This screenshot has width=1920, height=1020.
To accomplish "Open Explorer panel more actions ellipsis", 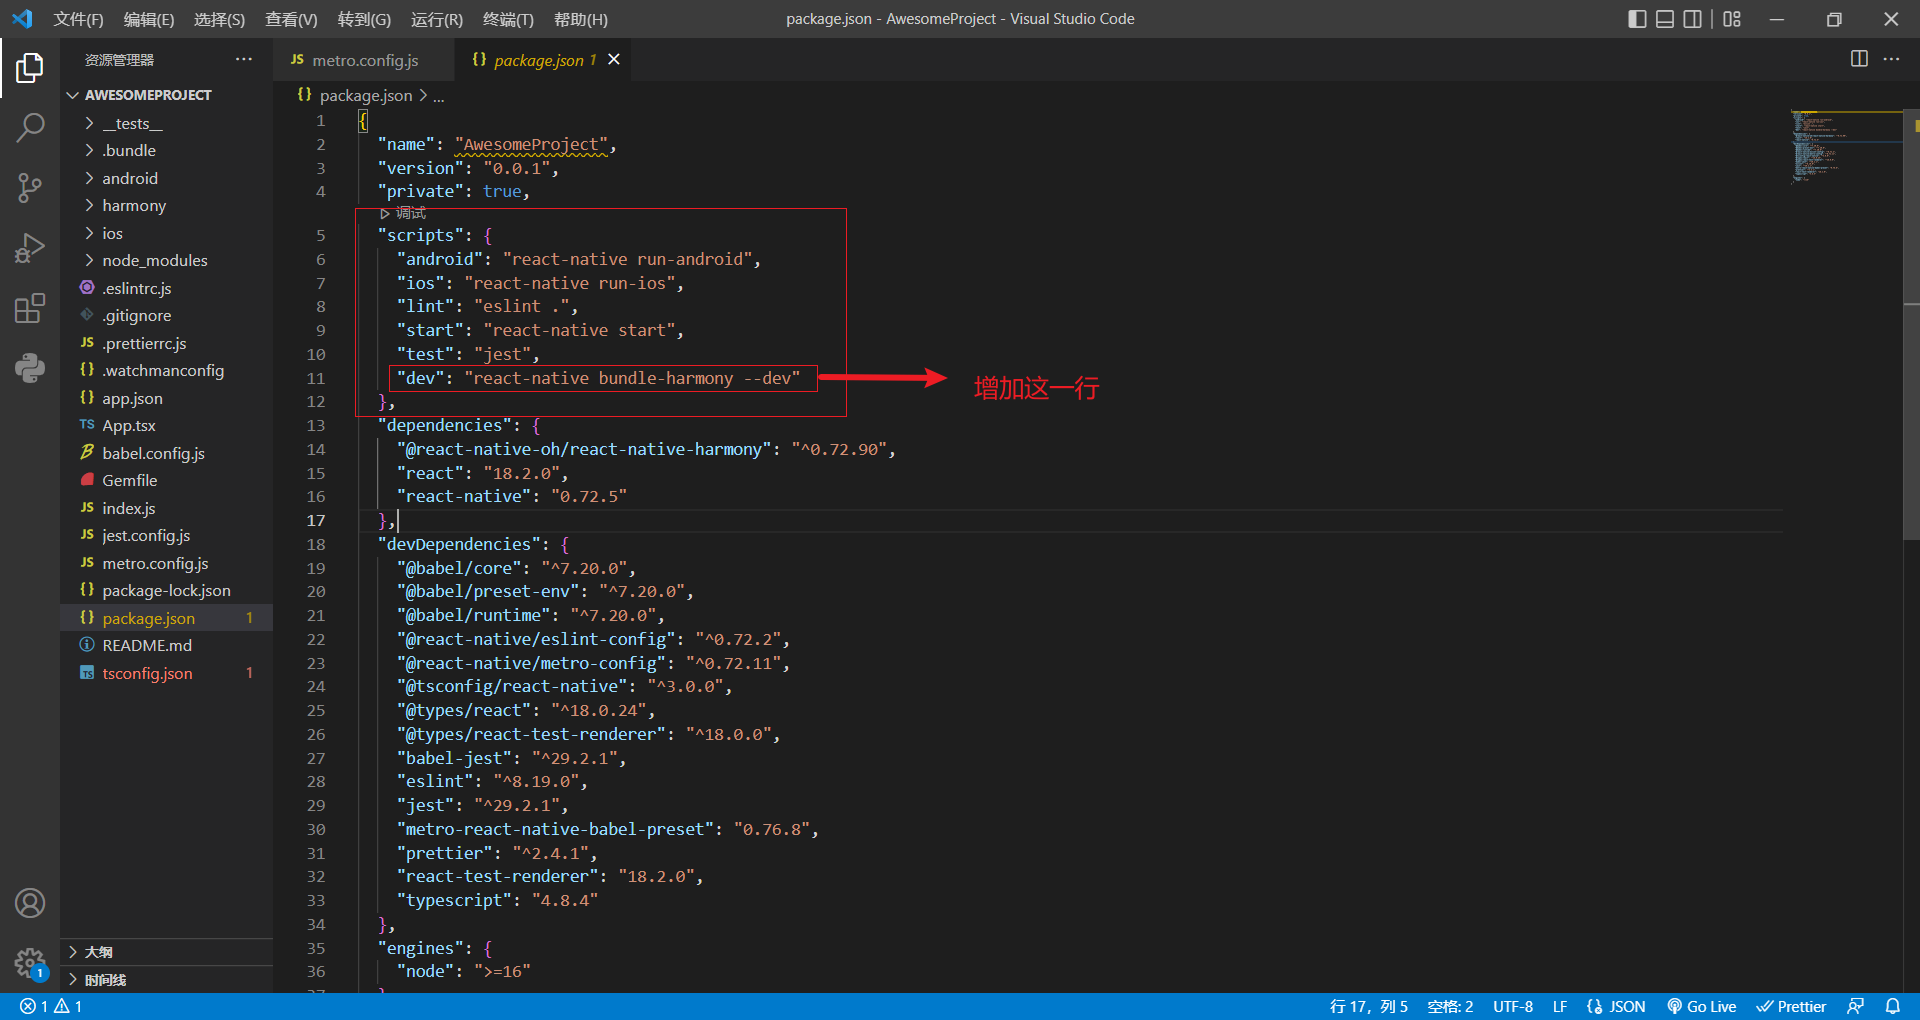I will [244, 59].
